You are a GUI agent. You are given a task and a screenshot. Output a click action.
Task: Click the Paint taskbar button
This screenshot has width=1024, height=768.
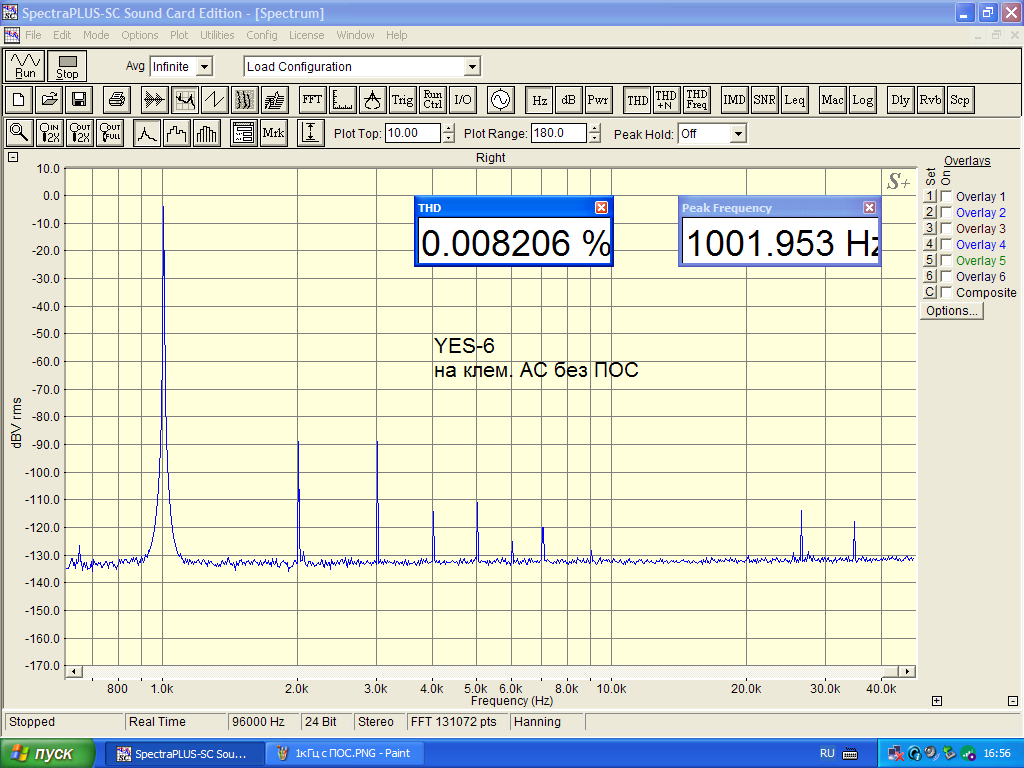coord(345,754)
